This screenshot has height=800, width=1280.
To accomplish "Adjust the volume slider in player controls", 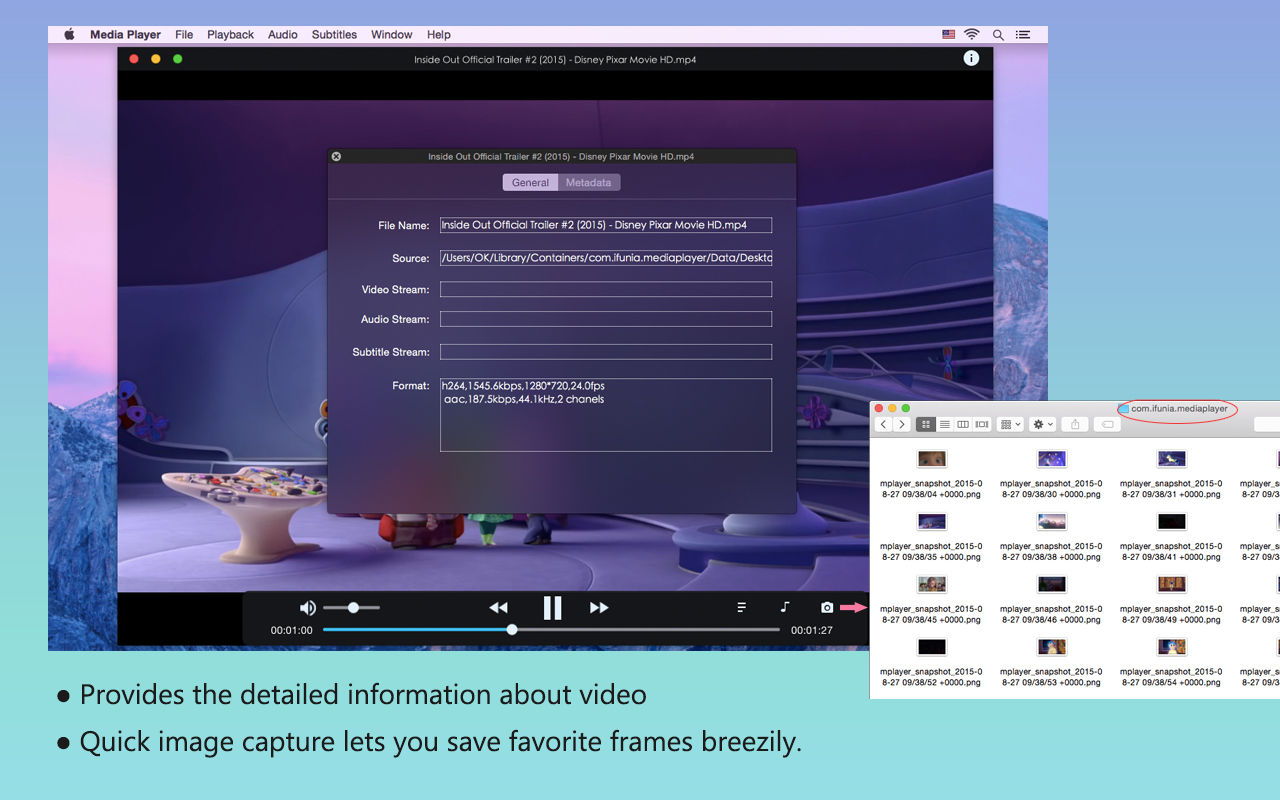I will click(x=352, y=608).
